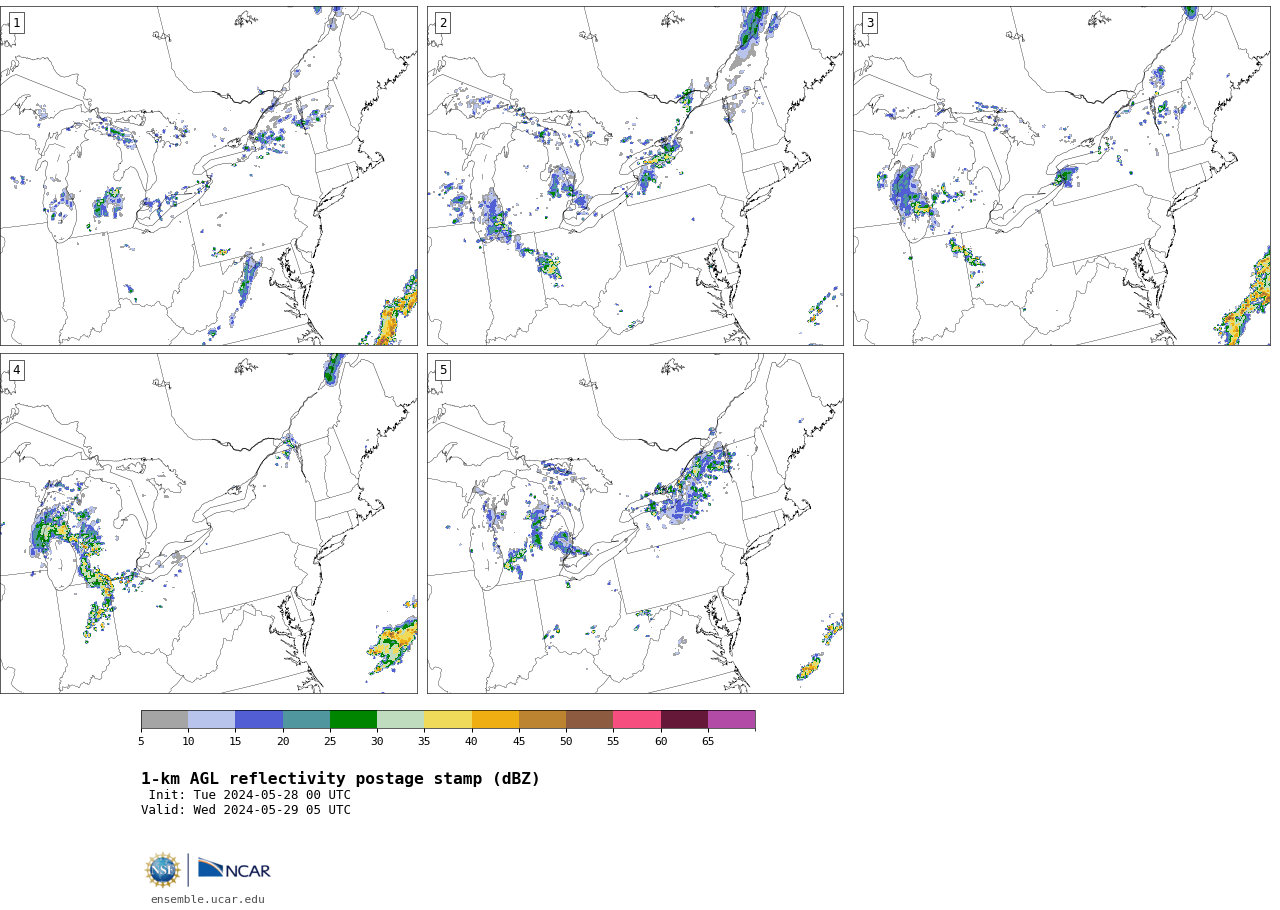This screenshot has width=1280, height=910.
Task: Select the teal 20-25 dBZ swatch
Action: pos(306,720)
